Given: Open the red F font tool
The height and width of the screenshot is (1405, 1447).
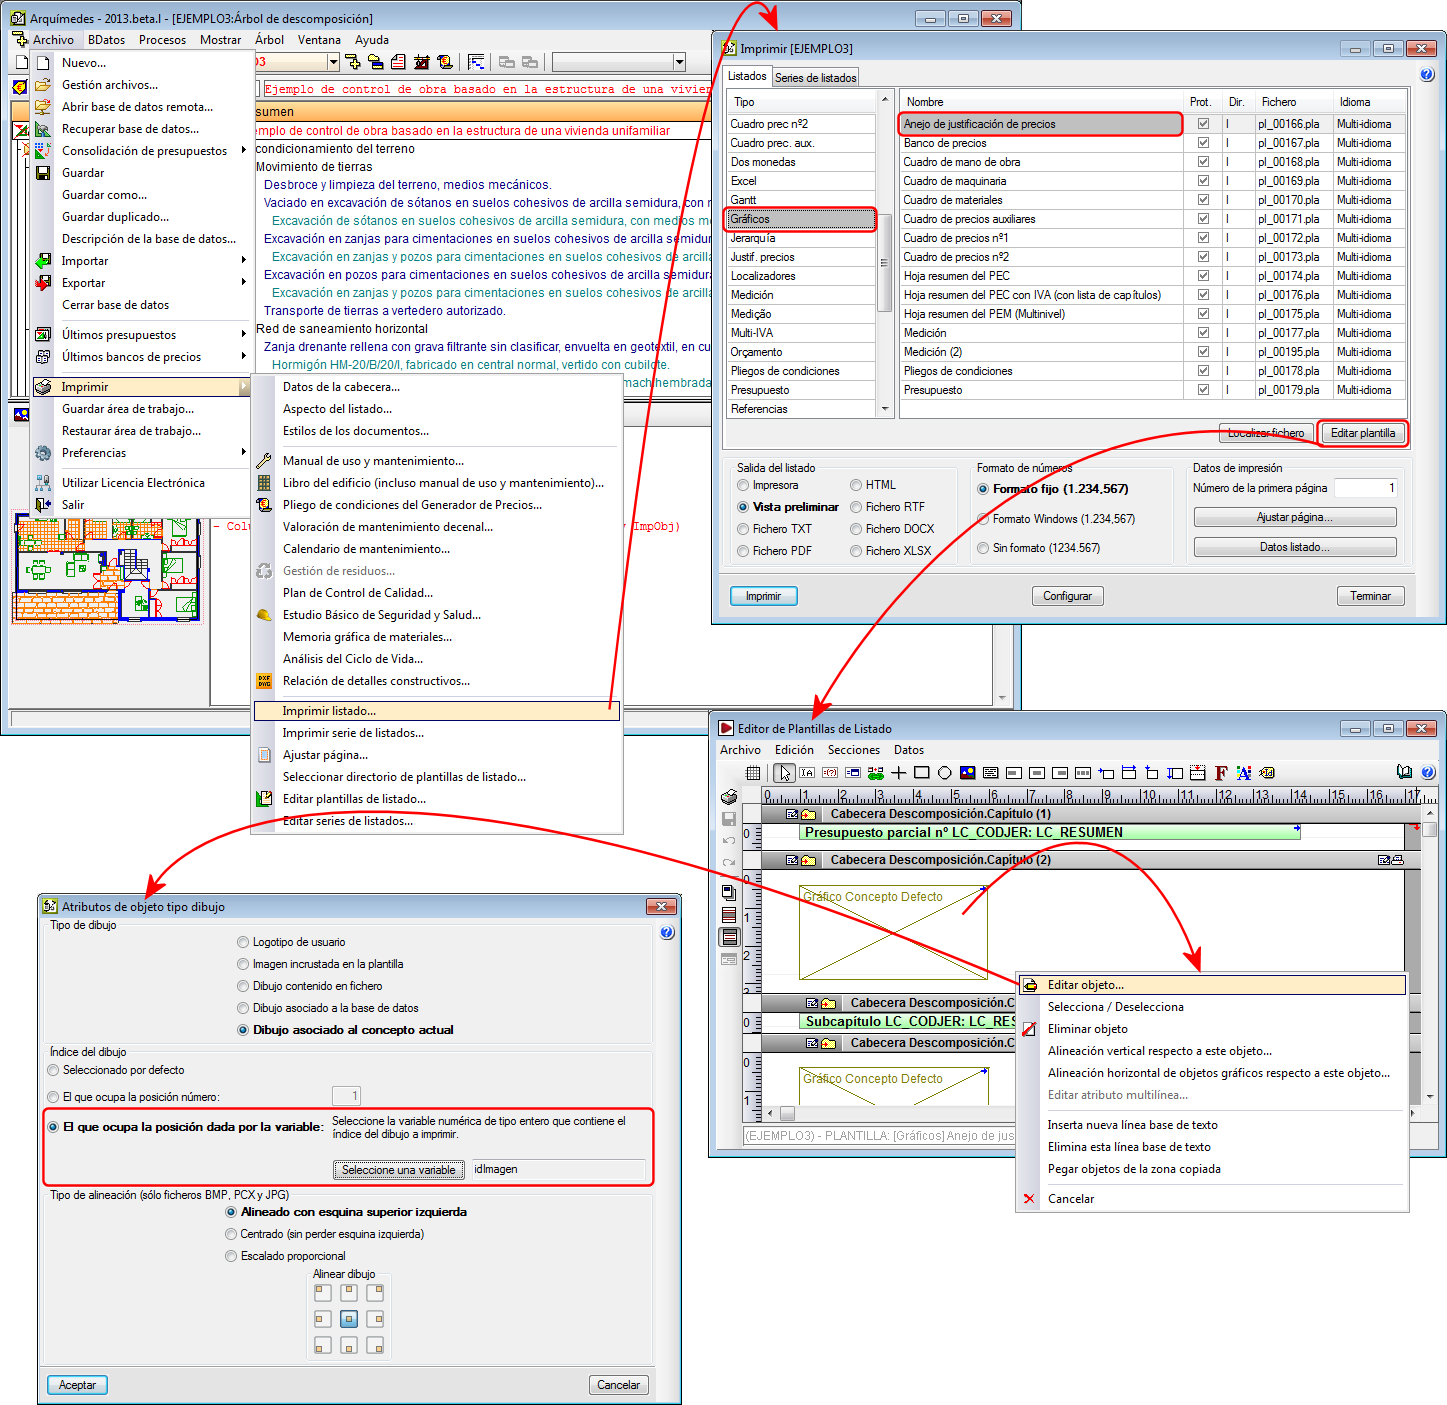Looking at the screenshot, I should tap(1221, 773).
